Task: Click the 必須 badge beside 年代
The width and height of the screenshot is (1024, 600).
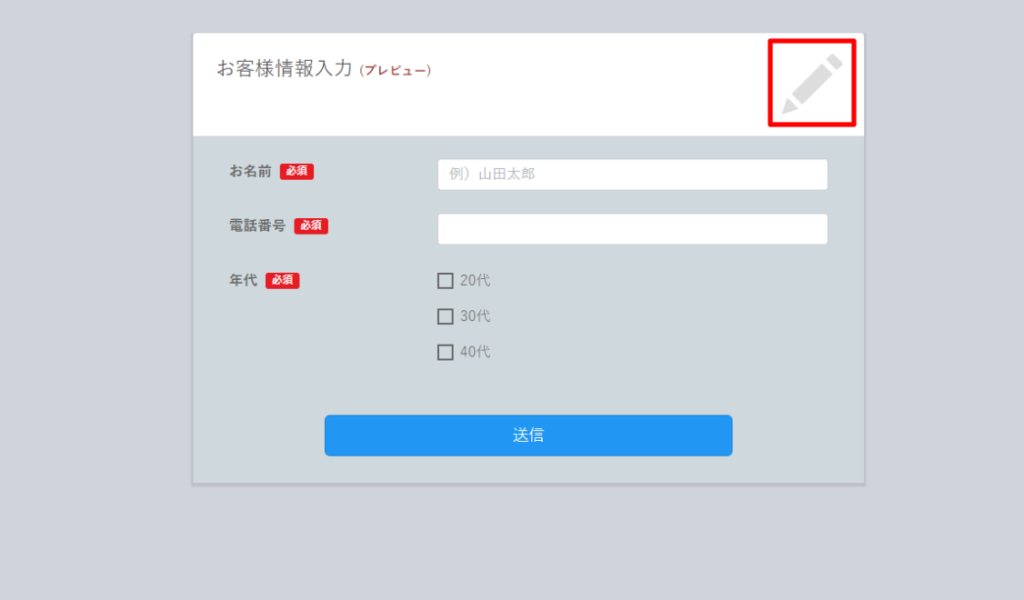Action: tap(283, 280)
